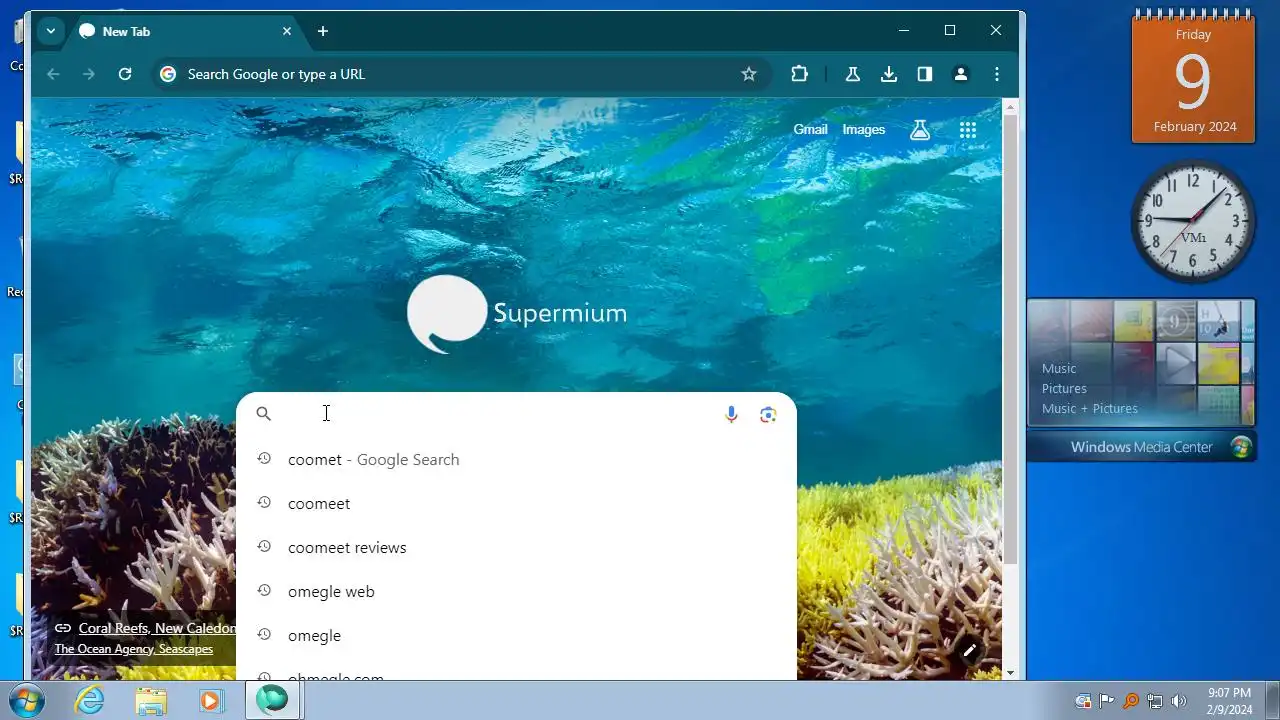Click the Supermium logo
The height and width of the screenshot is (720, 1280).
click(x=517, y=314)
